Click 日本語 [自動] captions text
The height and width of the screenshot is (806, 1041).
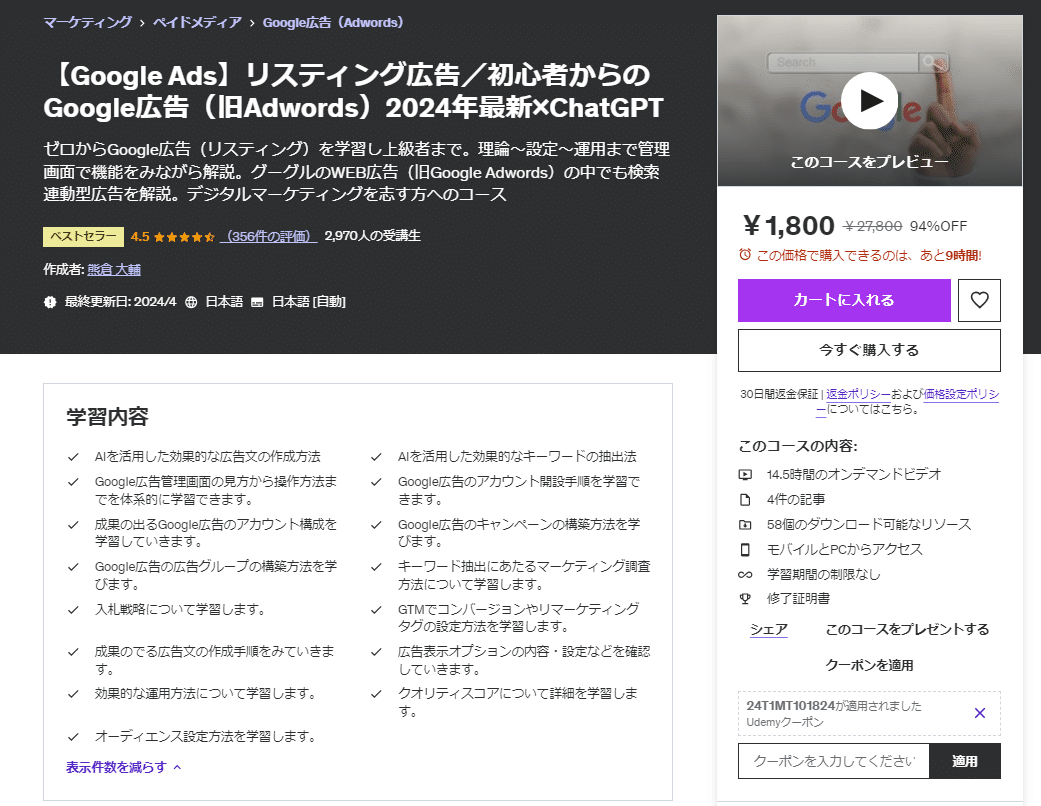click(x=309, y=302)
